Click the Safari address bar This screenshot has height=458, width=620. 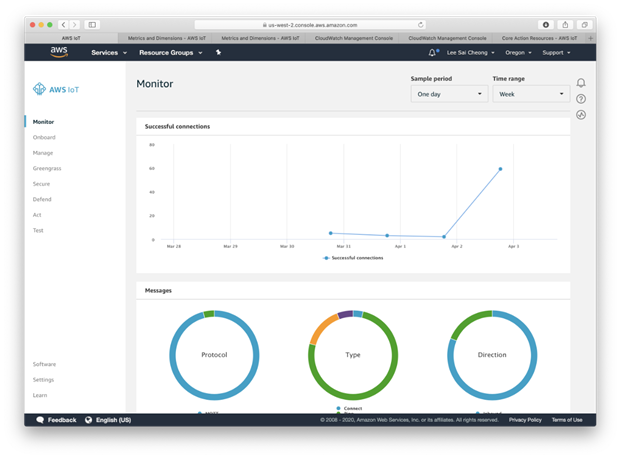310,25
